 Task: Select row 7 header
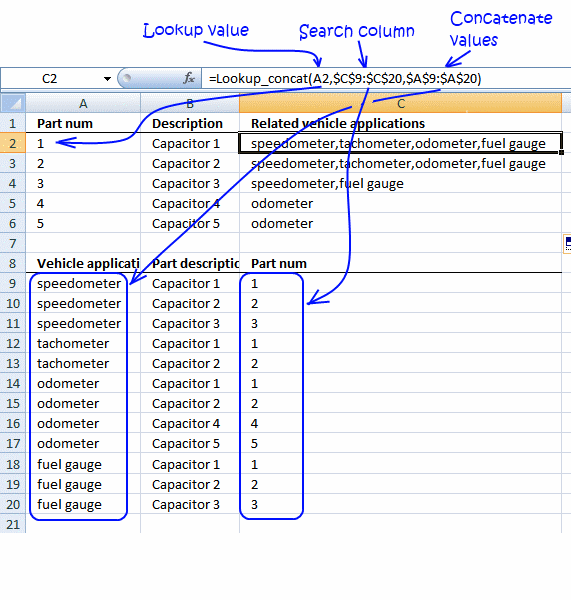(x=13, y=243)
